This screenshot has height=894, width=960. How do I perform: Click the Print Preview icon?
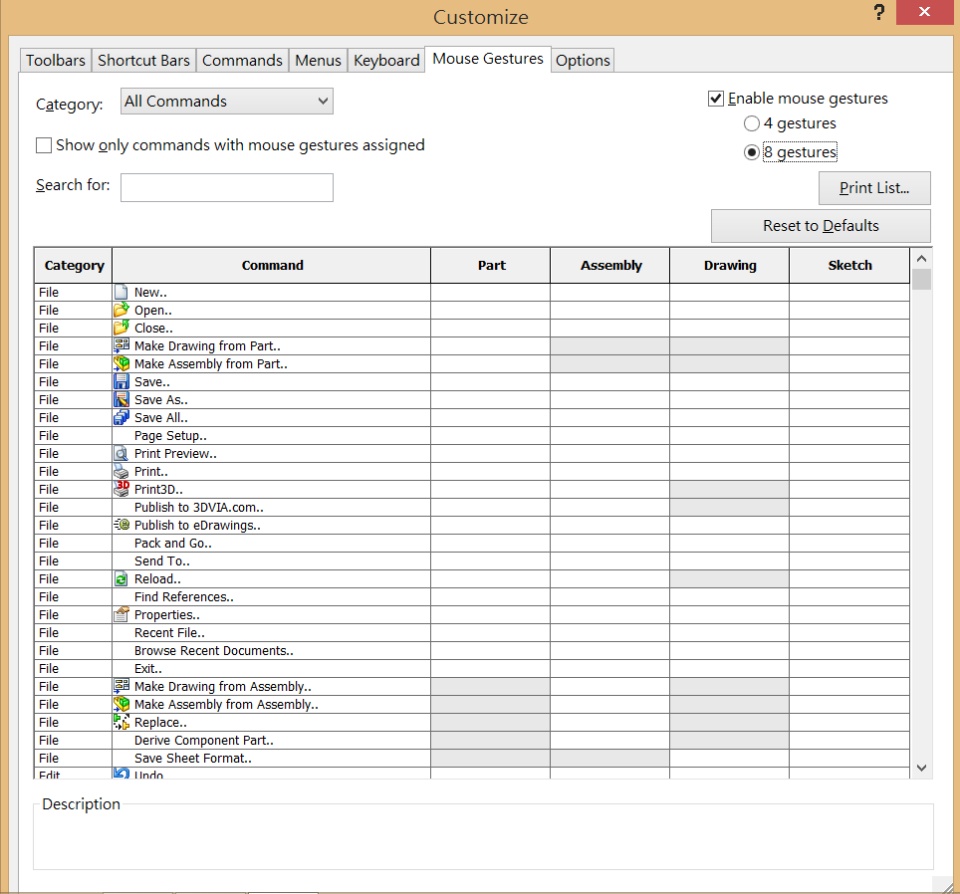pos(121,453)
